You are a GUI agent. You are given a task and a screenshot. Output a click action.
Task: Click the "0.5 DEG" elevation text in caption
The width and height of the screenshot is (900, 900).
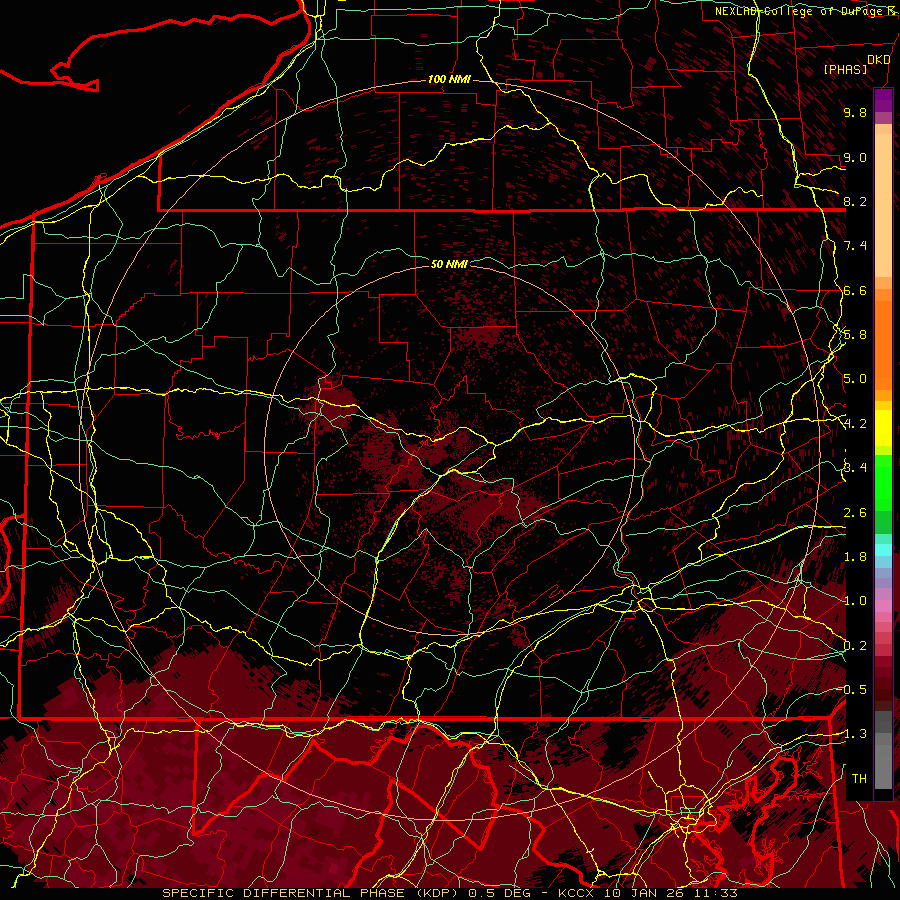[499, 893]
